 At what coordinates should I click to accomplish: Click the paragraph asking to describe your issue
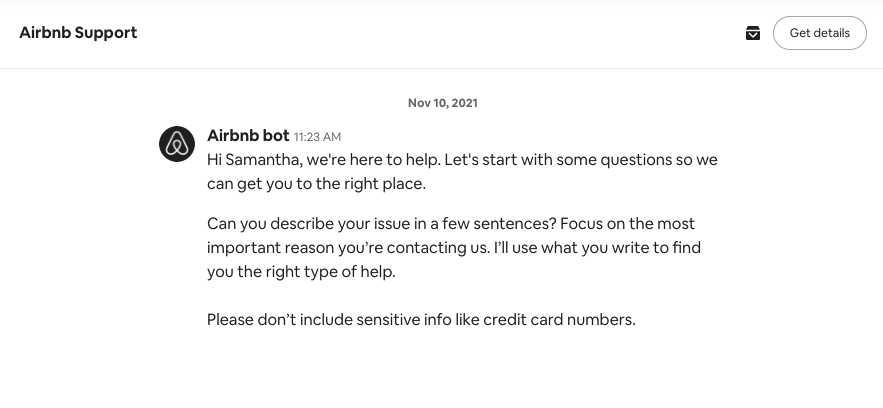pyautogui.click(x=451, y=247)
